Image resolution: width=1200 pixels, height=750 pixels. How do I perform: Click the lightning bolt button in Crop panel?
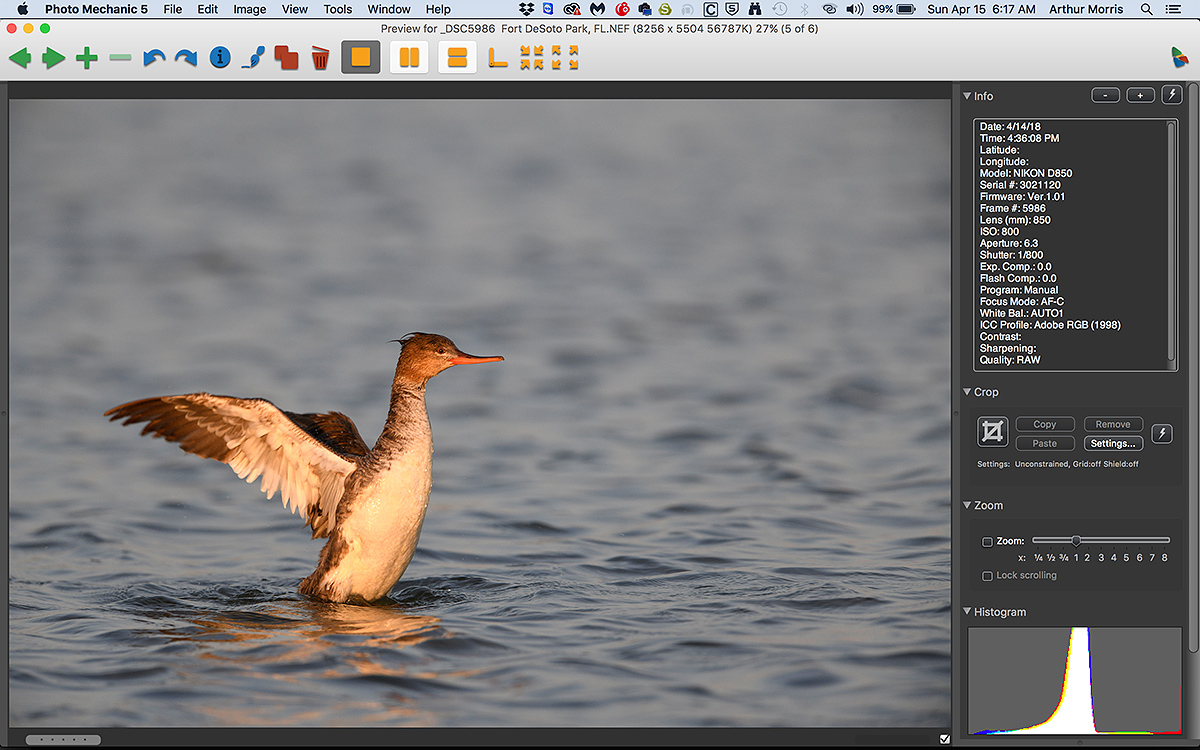click(1162, 433)
